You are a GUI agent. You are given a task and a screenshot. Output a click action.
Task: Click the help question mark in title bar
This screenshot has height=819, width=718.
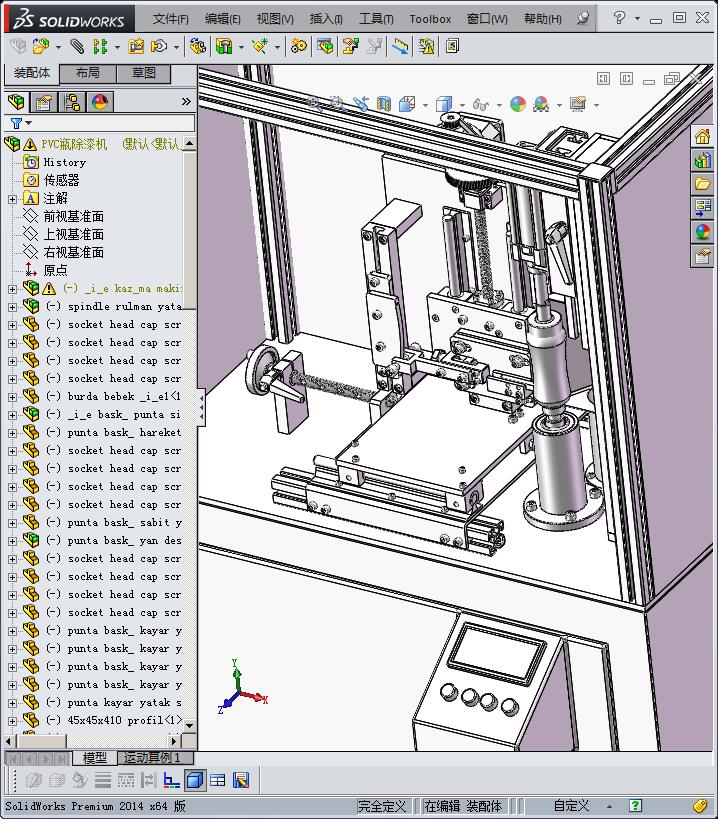pyautogui.click(x=619, y=18)
